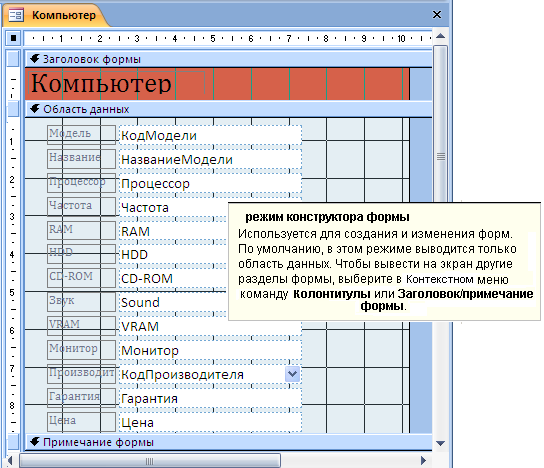Click the section selector beside Область данных
The width and height of the screenshot is (544, 468).
(x=13, y=109)
